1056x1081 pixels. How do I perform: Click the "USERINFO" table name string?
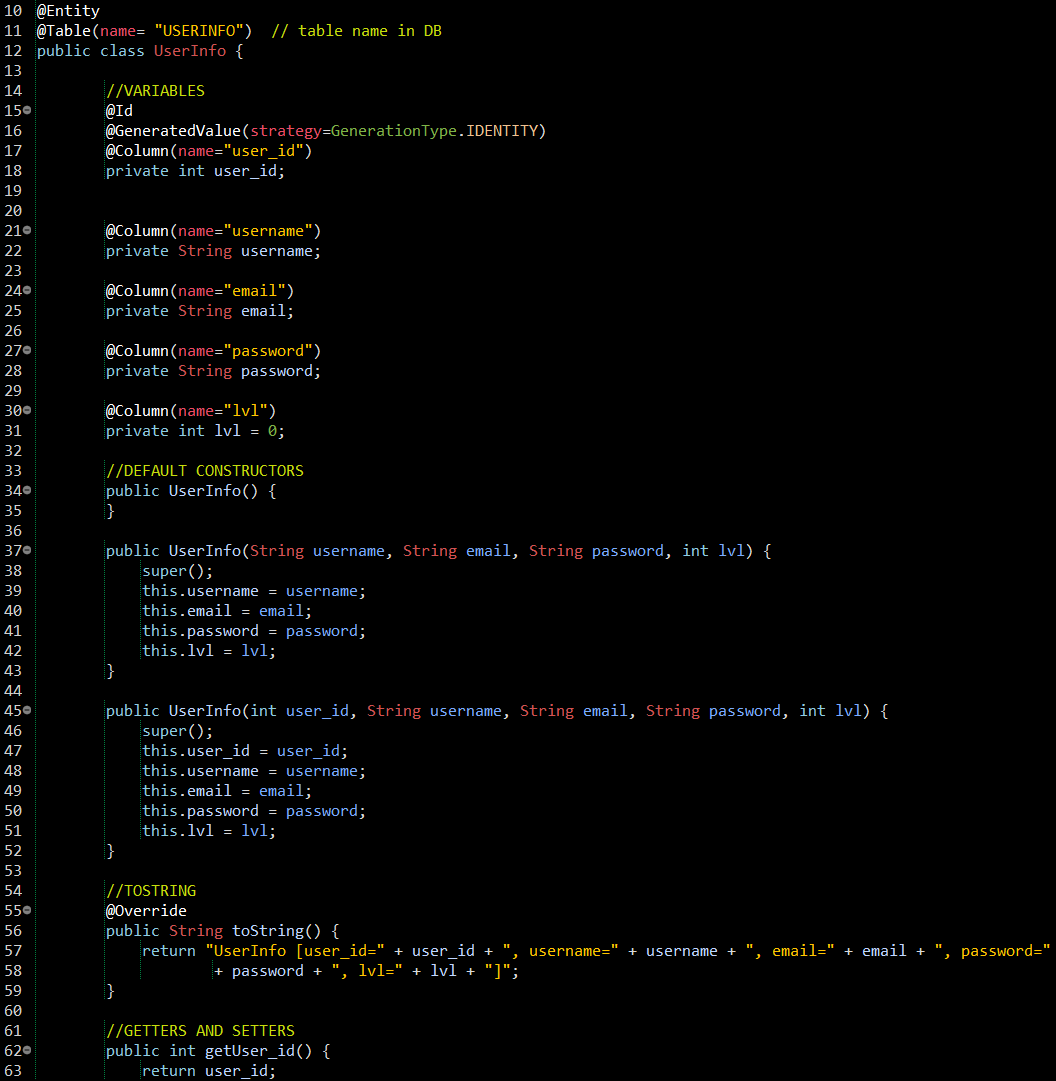point(199,31)
